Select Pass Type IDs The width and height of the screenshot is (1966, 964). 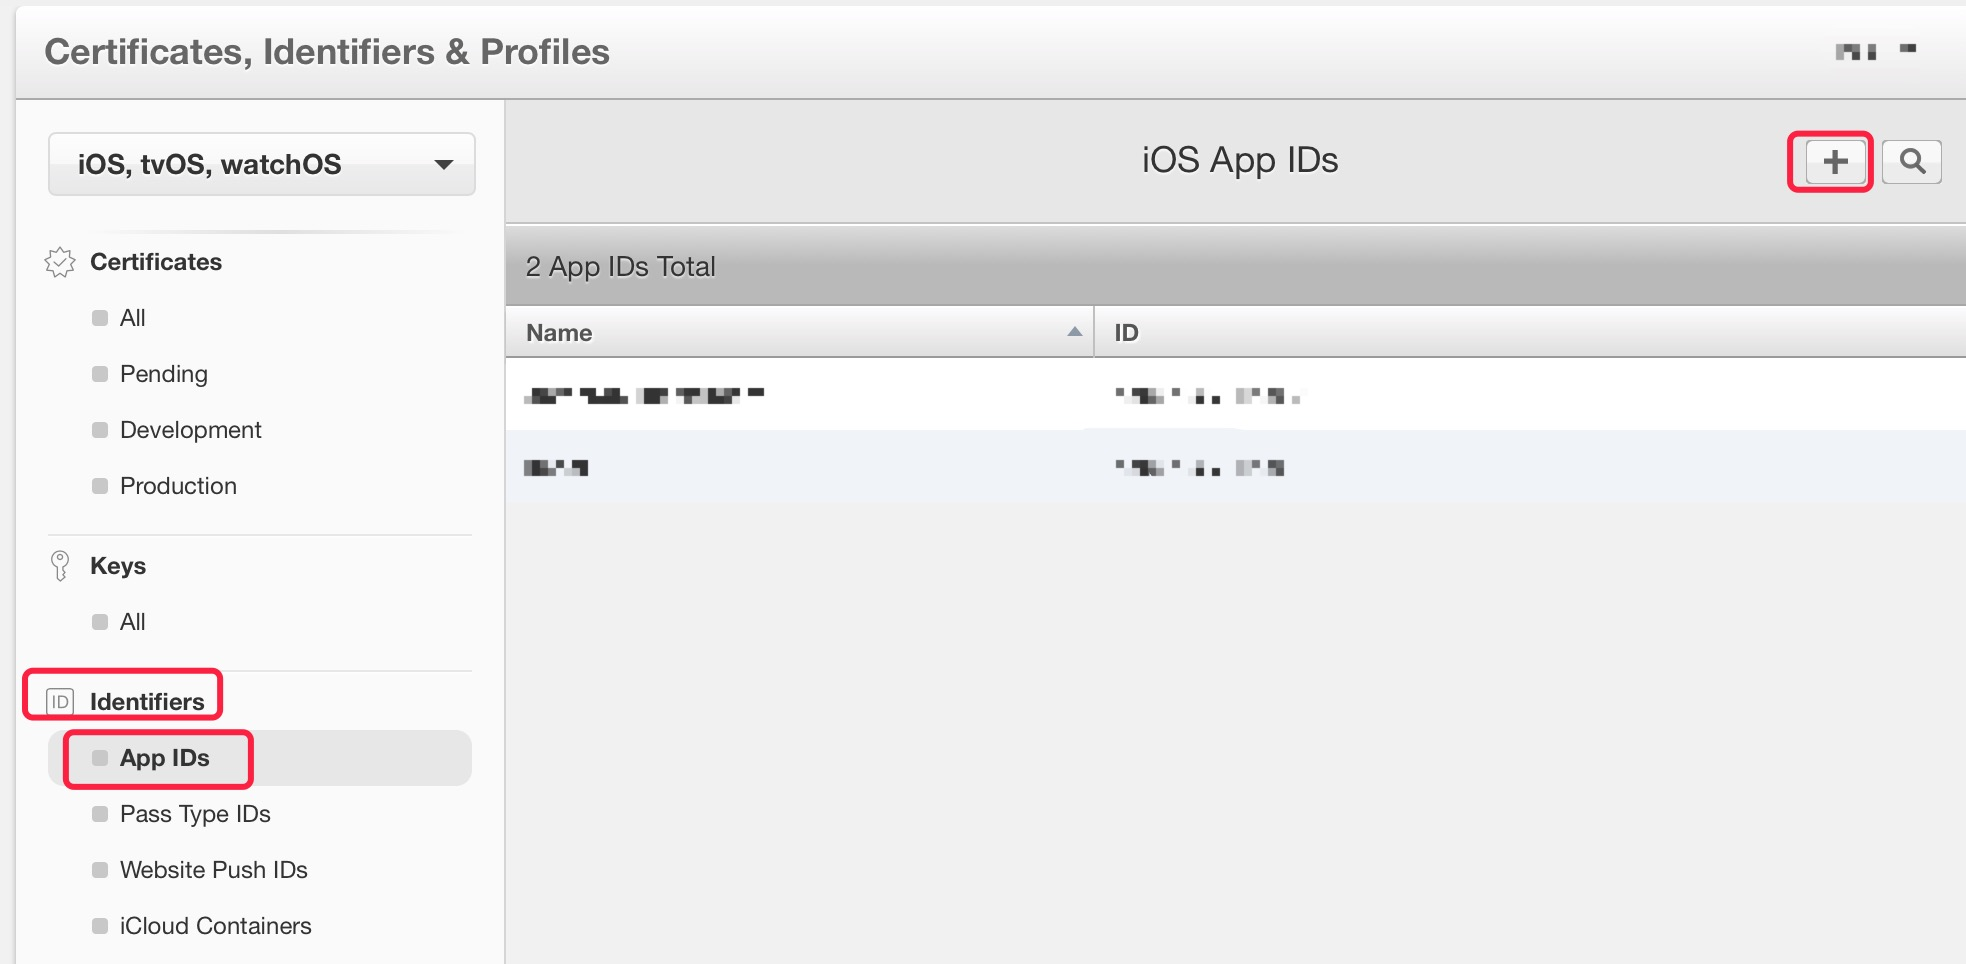pos(196,814)
